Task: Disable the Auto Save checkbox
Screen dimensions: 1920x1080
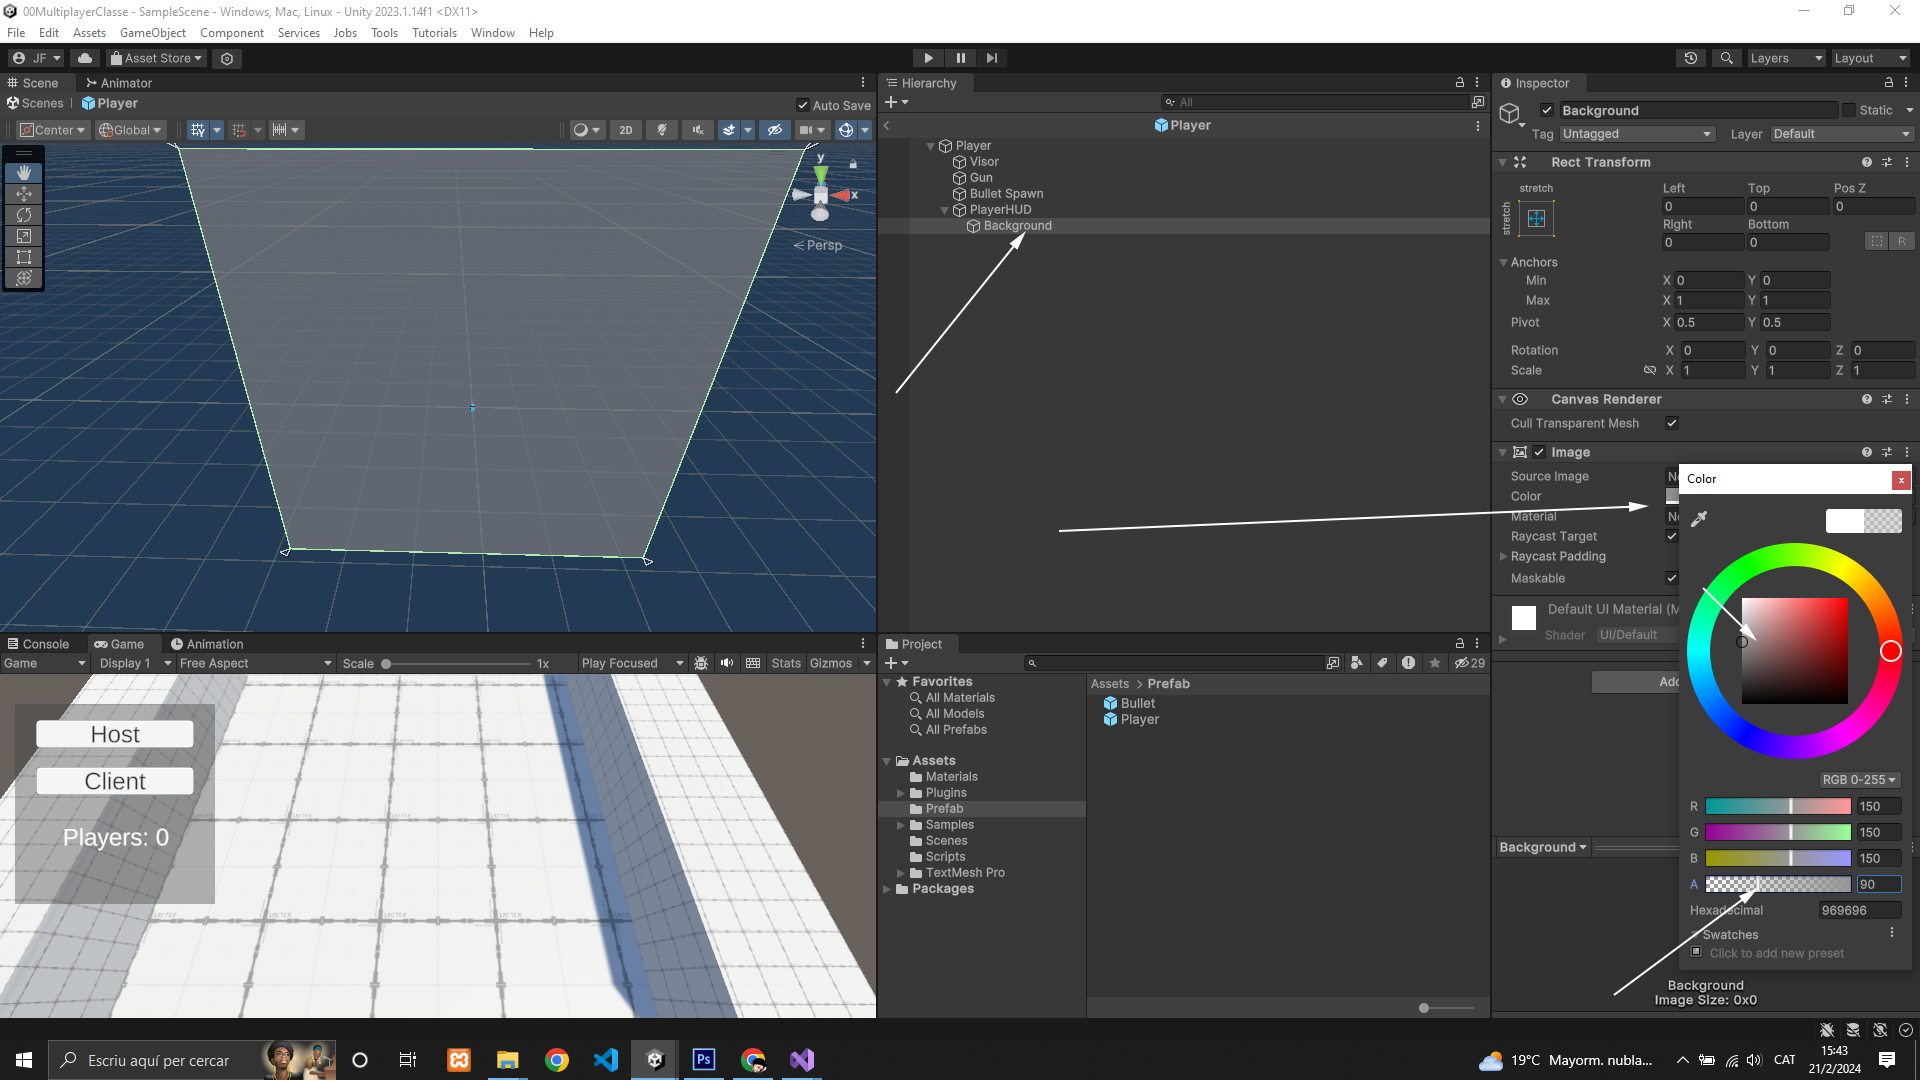Action: (x=802, y=105)
